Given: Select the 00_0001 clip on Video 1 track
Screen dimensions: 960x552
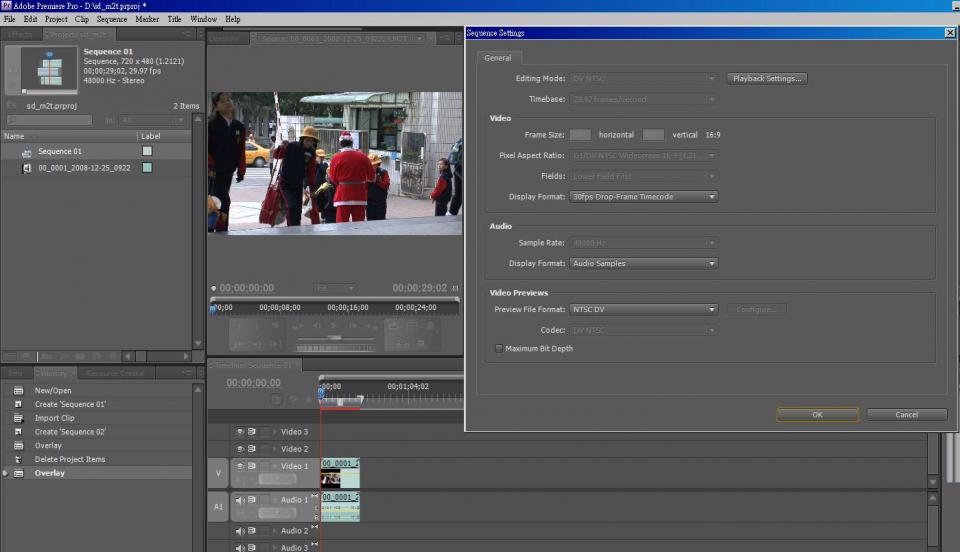Looking at the screenshot, I should click(340, 472).
